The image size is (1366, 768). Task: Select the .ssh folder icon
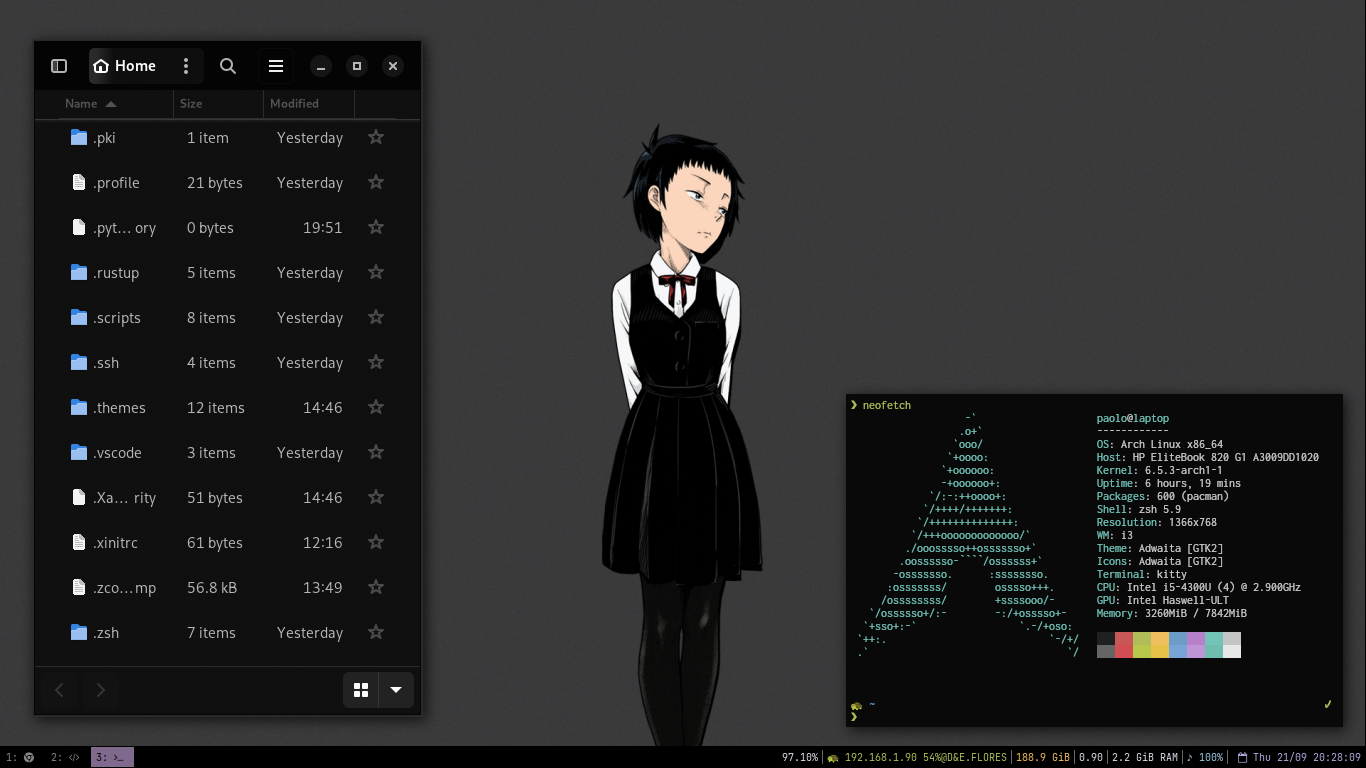coord(79,362)
